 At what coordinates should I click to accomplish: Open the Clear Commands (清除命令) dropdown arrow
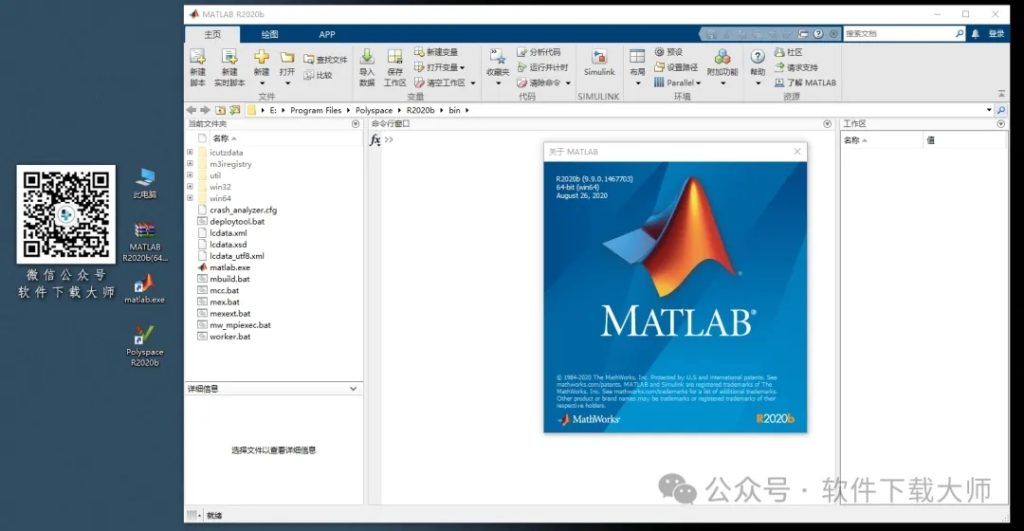tap(568, 84)
